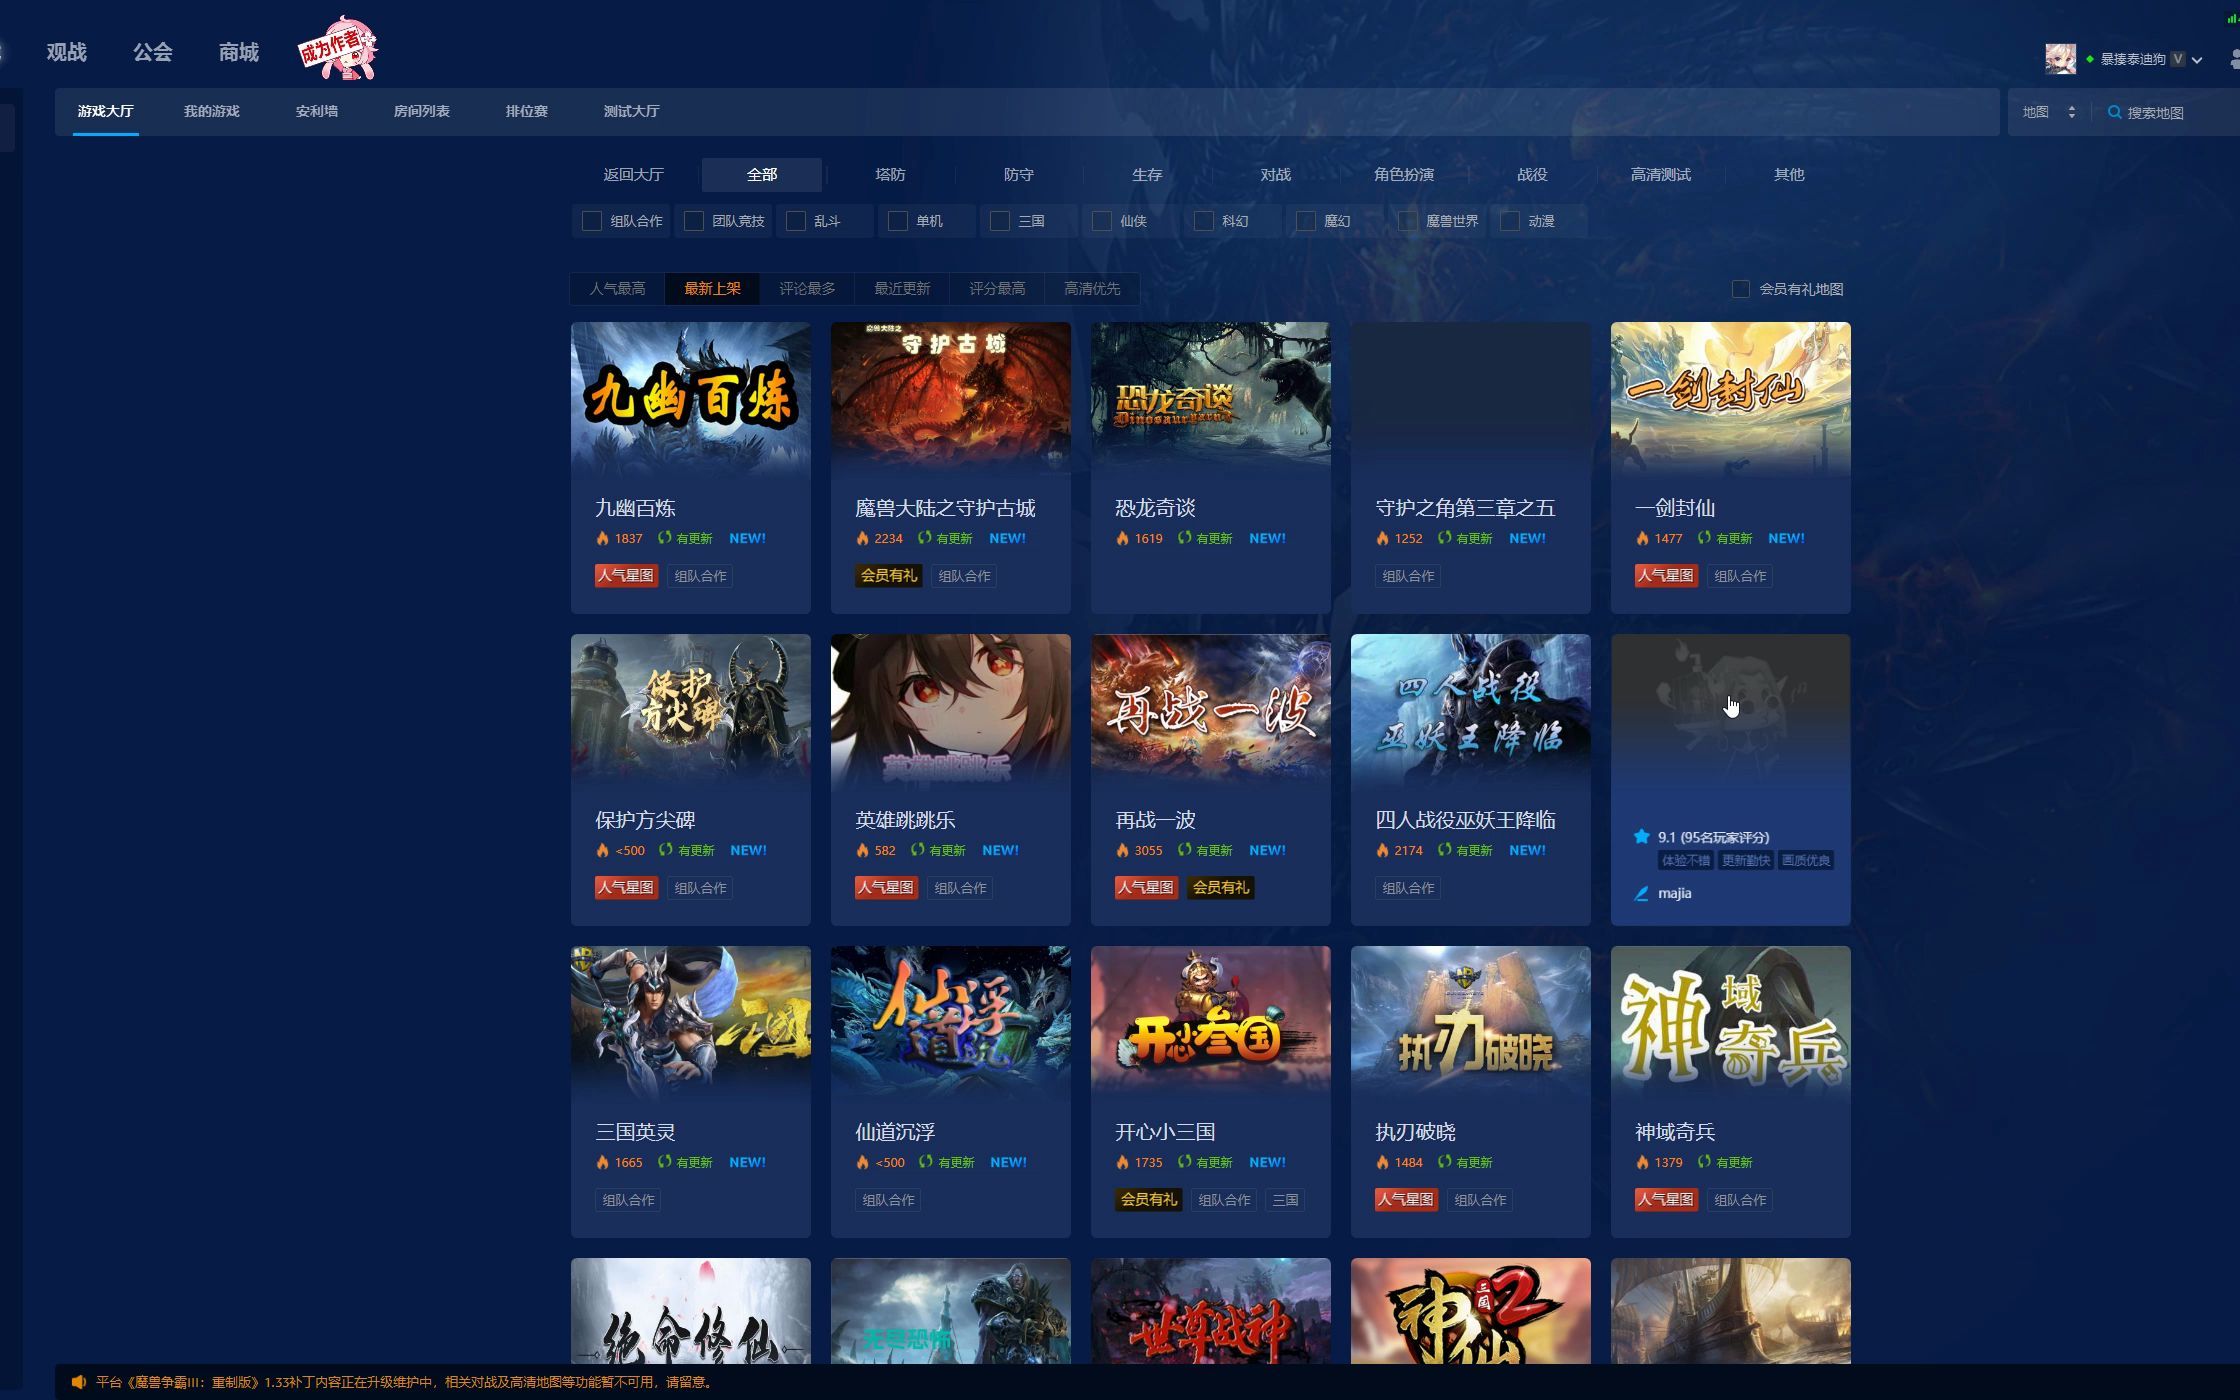Sort maps by 最近更新
The image size is (2240, 1400).
(902, 289)
